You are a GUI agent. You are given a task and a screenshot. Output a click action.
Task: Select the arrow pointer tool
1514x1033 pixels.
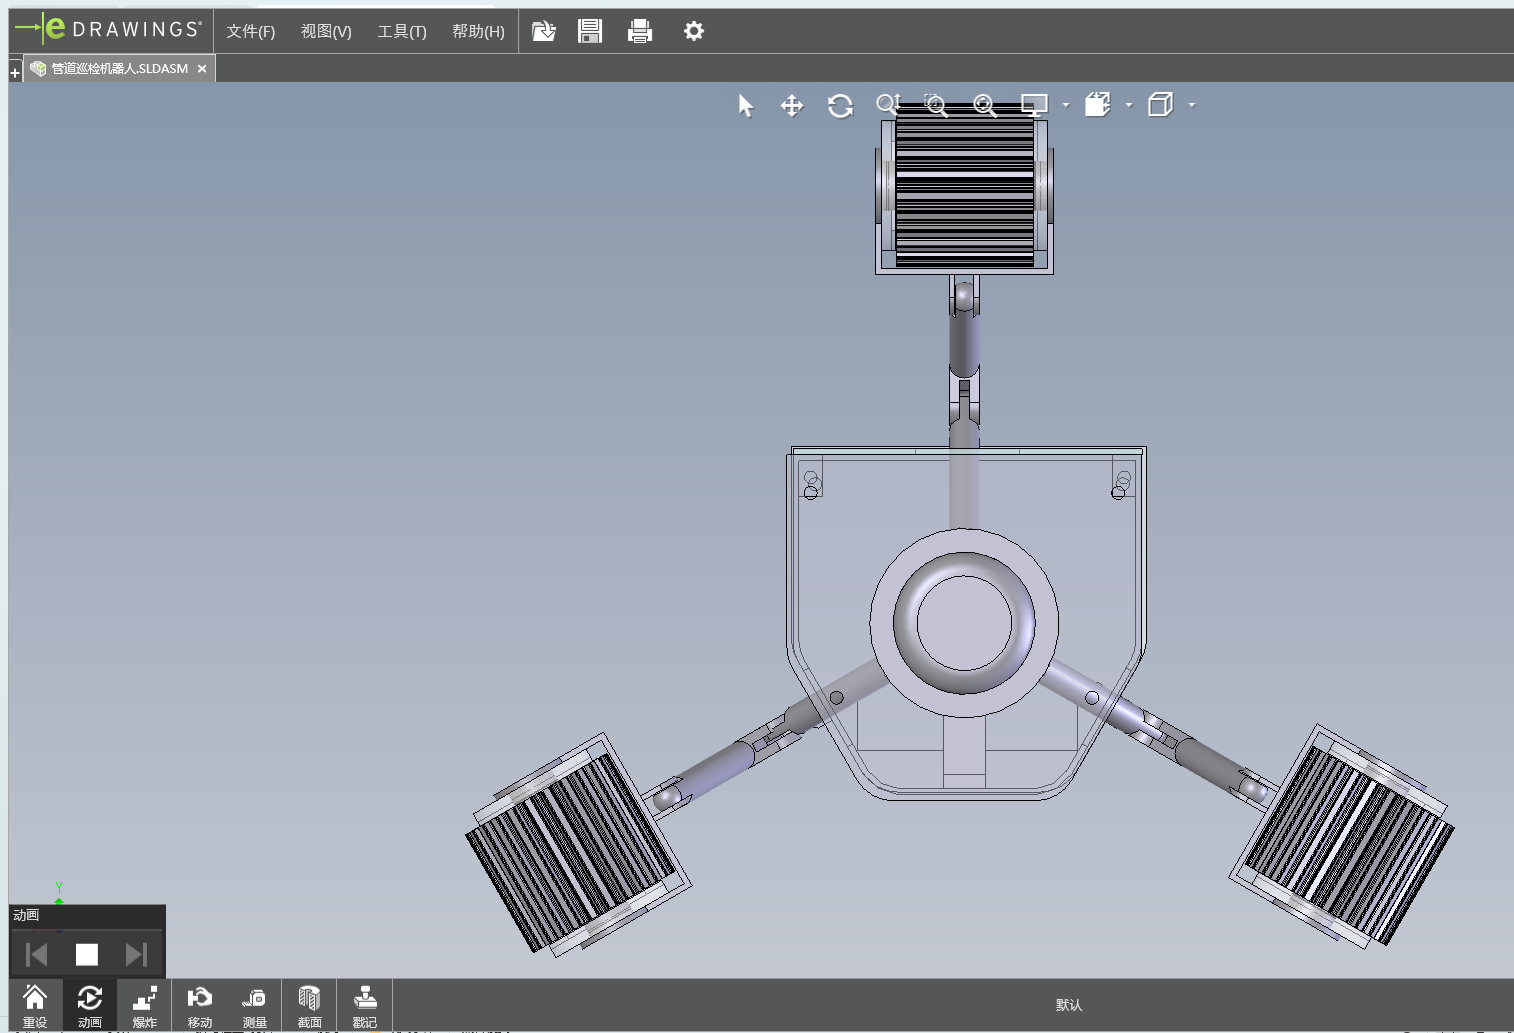click(745, 105)
